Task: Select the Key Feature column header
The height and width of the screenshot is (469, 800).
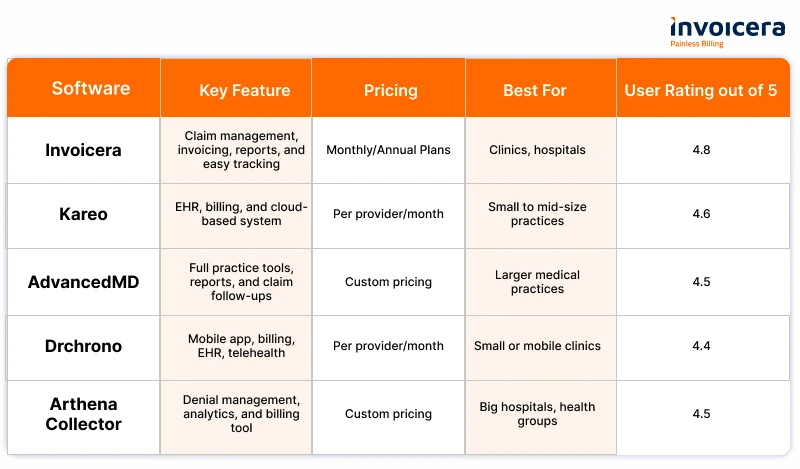Action: click(244, 90)
